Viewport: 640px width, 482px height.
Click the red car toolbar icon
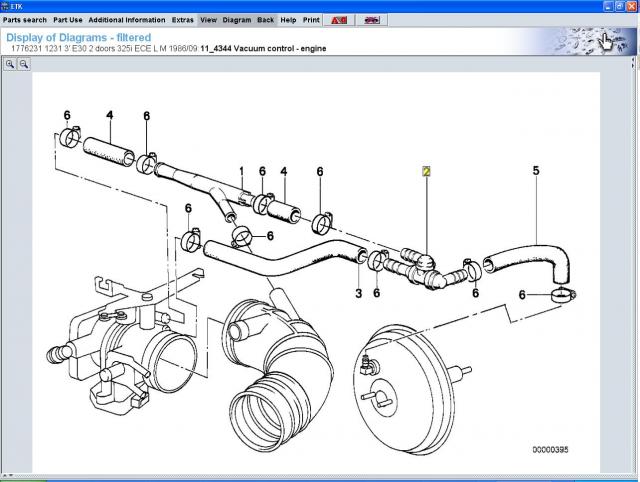(370, 19)
